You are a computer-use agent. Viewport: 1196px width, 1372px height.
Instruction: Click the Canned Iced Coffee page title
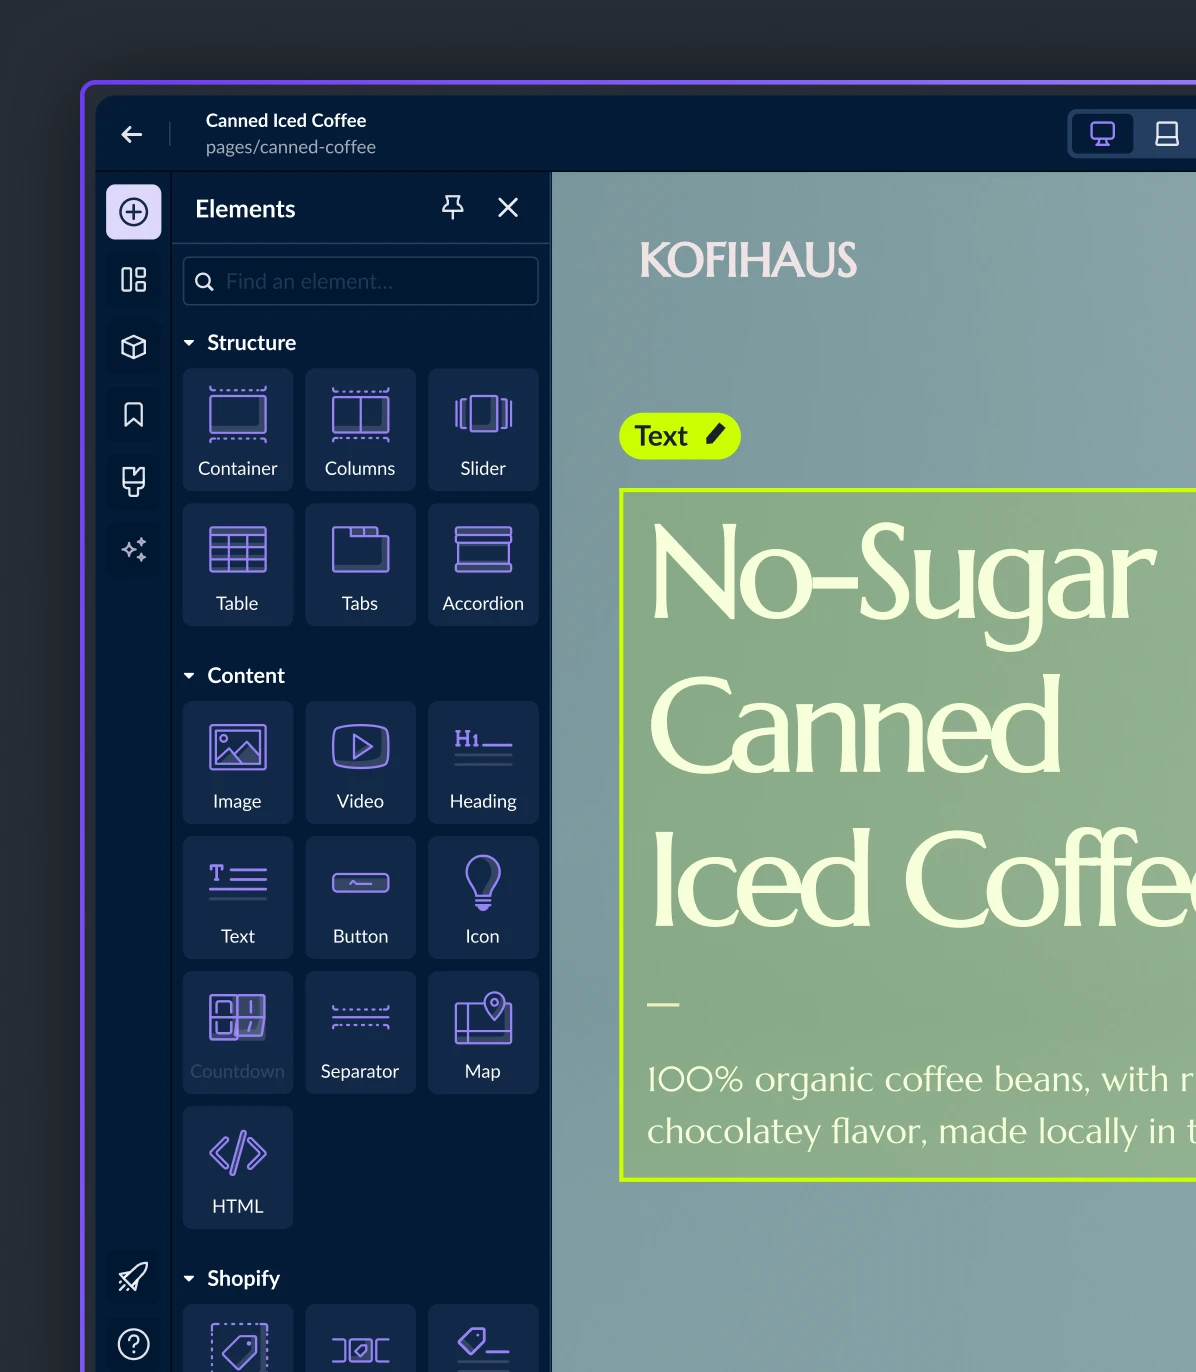coord(286,120)
